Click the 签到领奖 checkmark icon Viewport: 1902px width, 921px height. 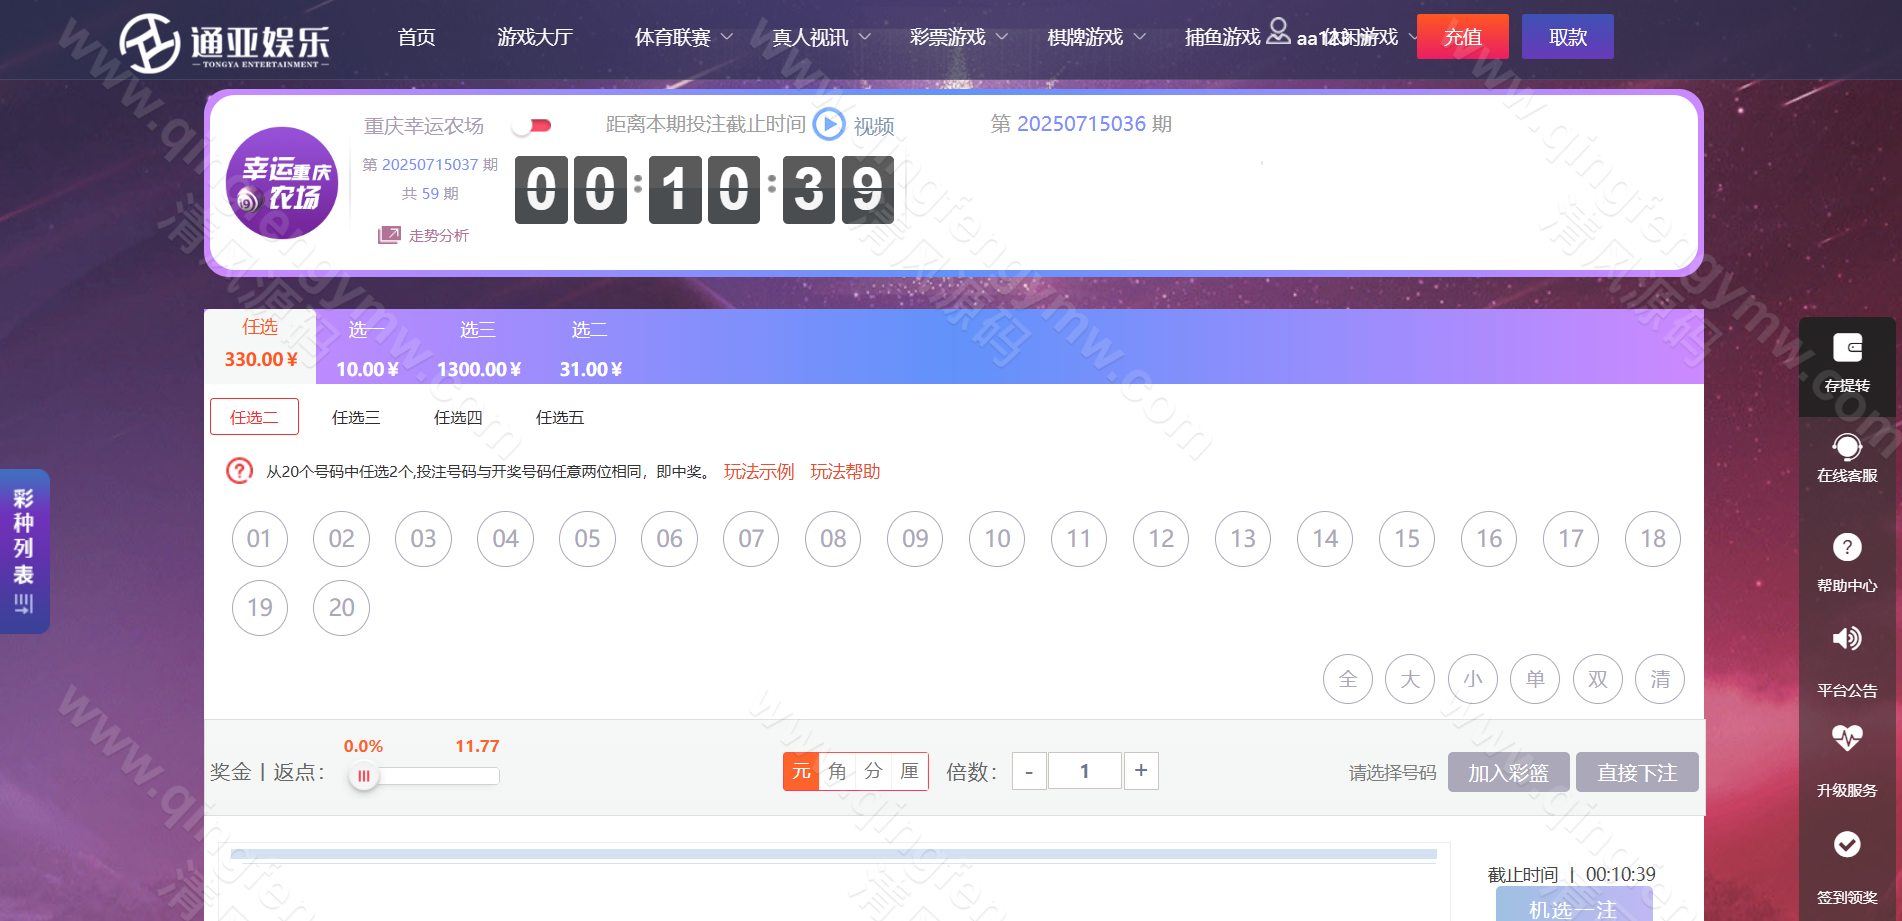tap(1846, 845)
